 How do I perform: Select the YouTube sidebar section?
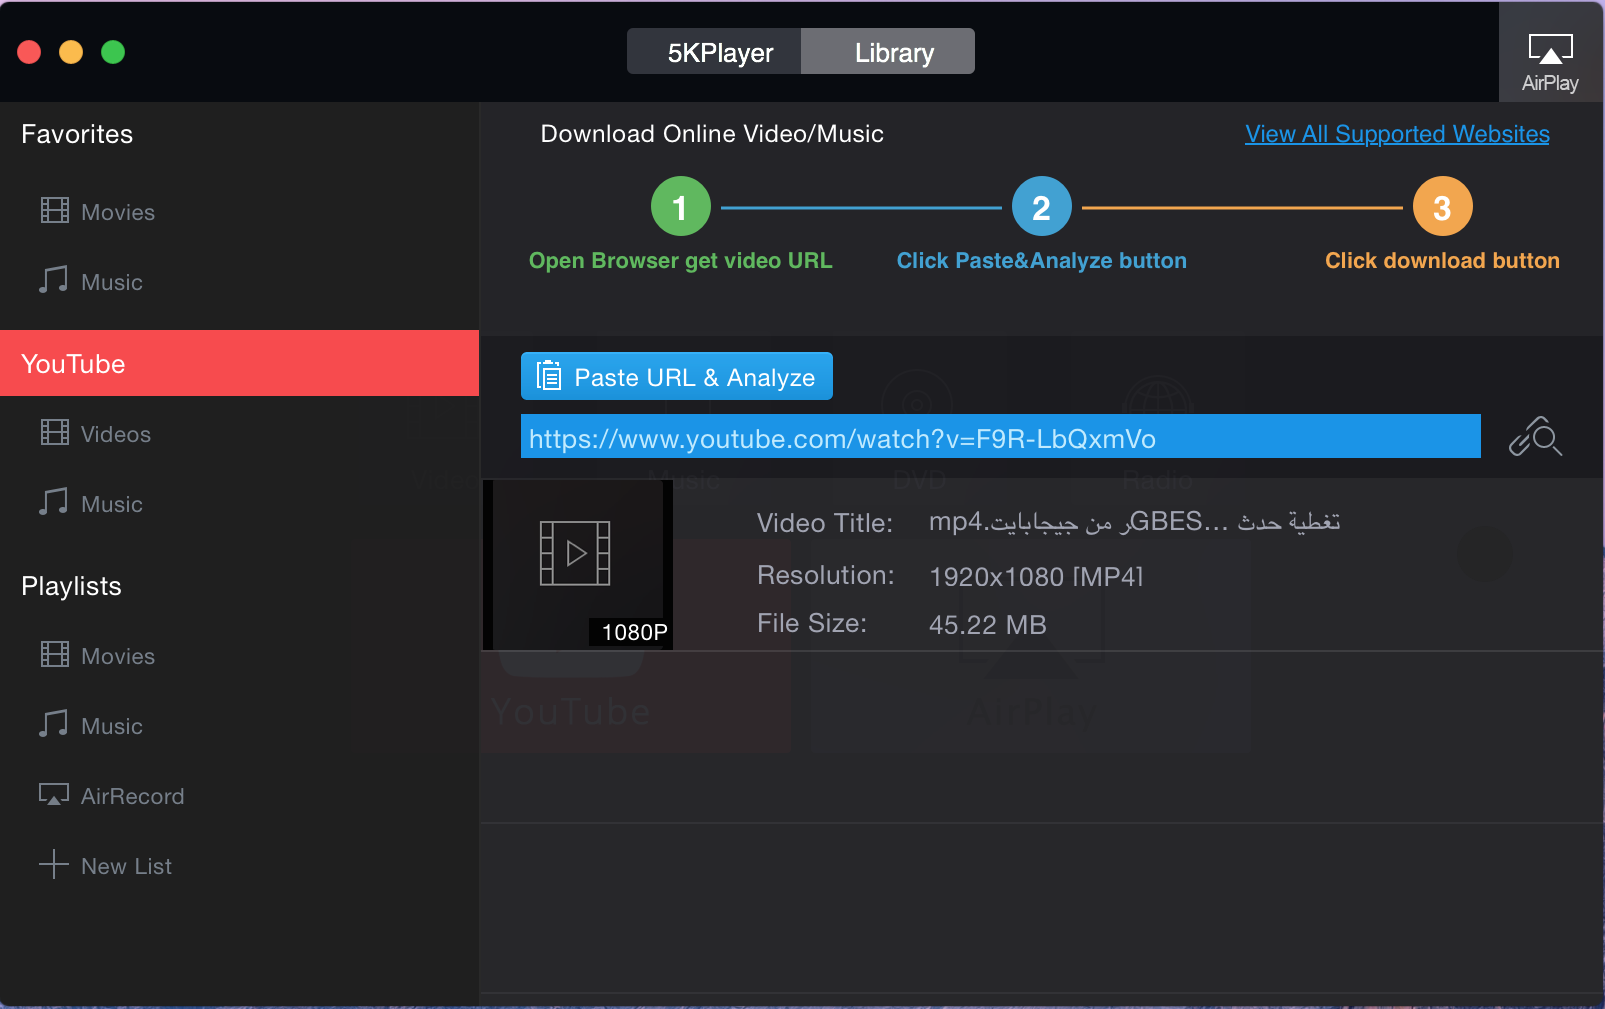pos(239,363)
